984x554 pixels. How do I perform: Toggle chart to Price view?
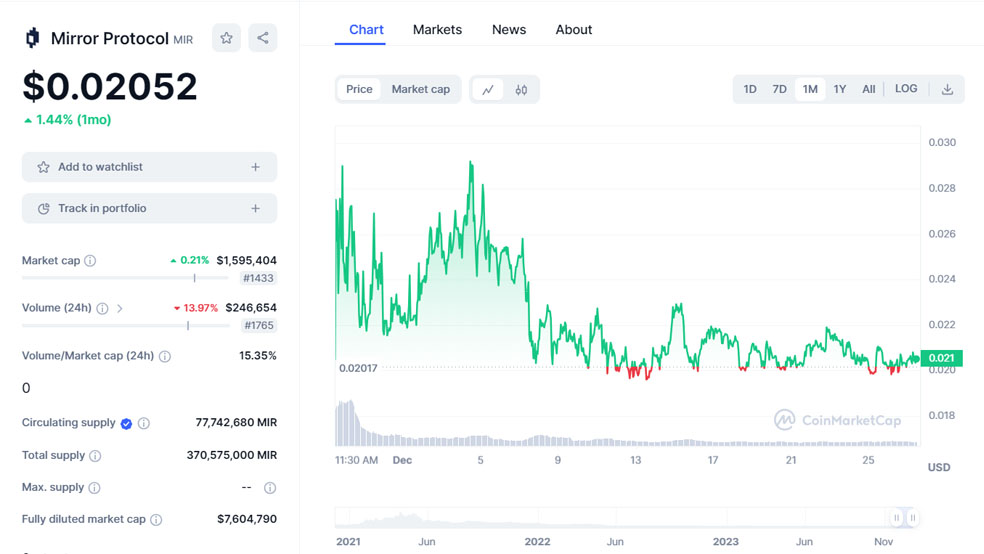(x=359, y=90)
